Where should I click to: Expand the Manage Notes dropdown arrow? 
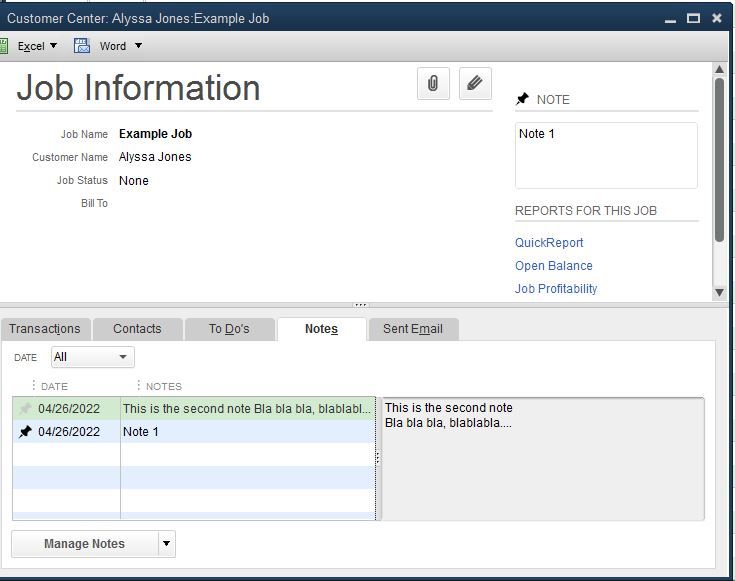click(166, 543)
